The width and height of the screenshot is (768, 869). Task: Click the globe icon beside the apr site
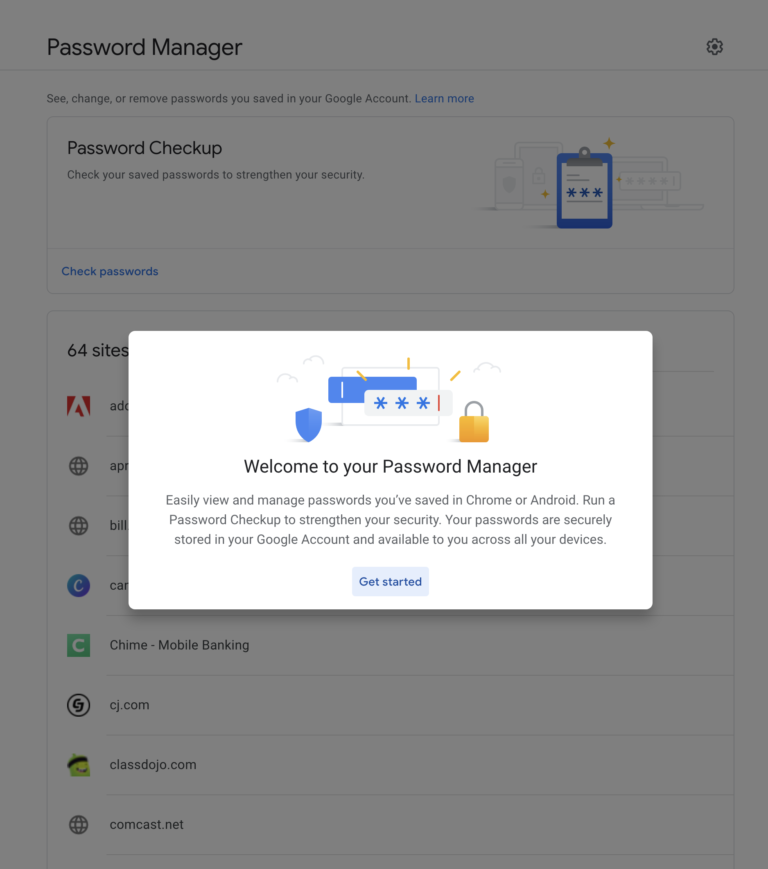(x=78, y=465)
